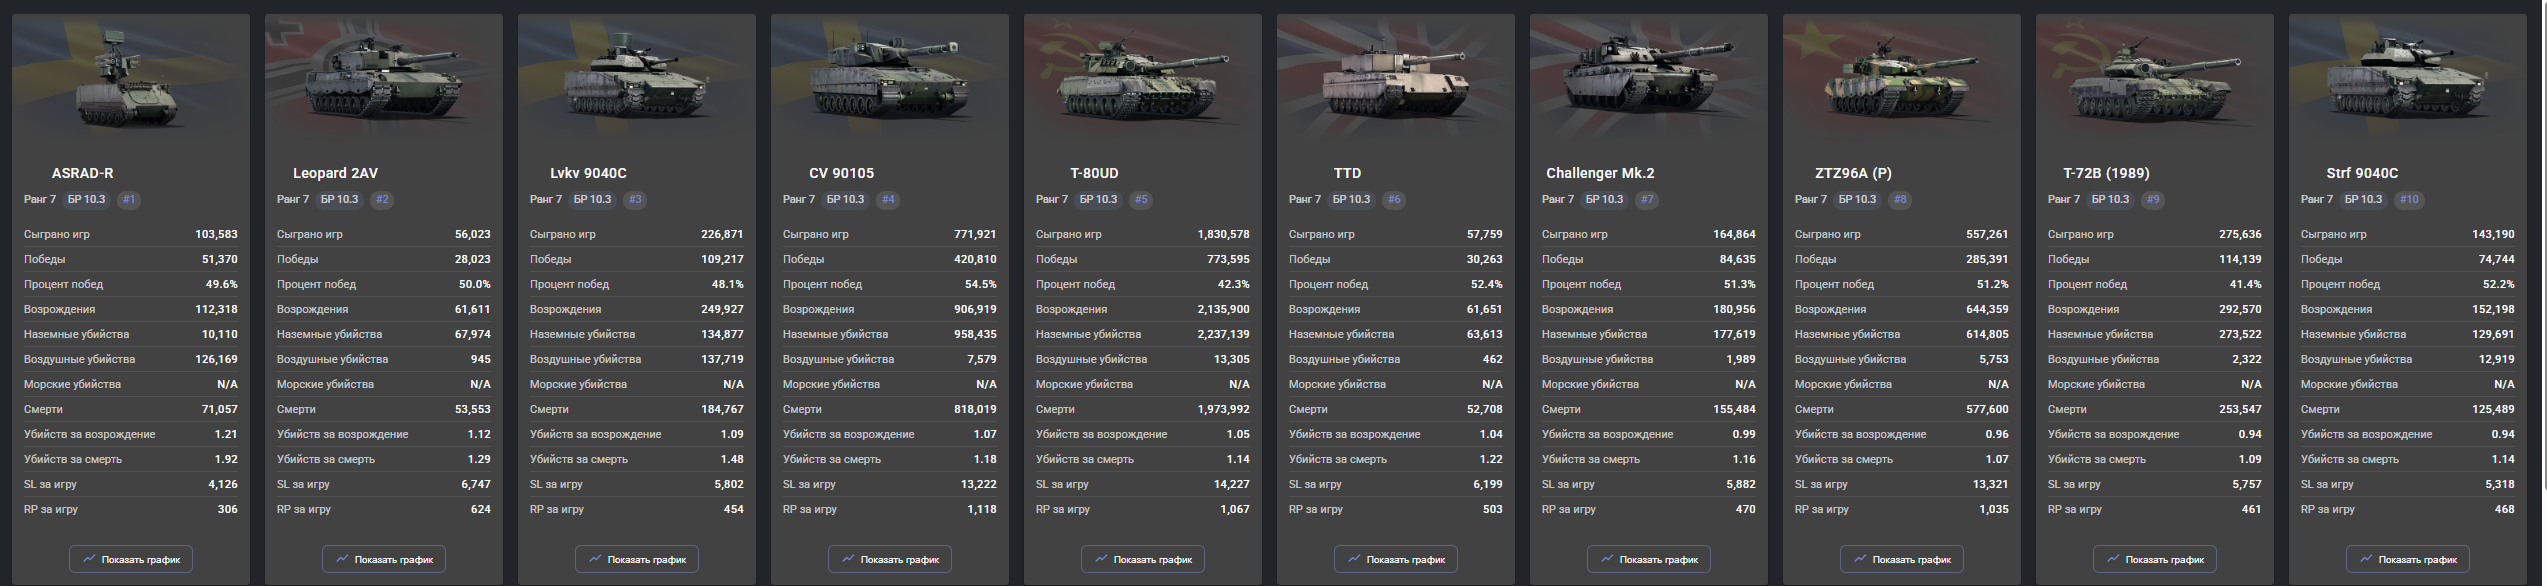
Task: Show the chart for TTD
Action: tap(1396, 559)
